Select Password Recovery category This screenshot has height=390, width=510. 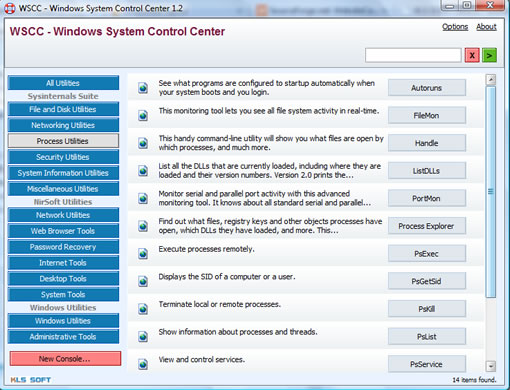[x=63, y=247]
